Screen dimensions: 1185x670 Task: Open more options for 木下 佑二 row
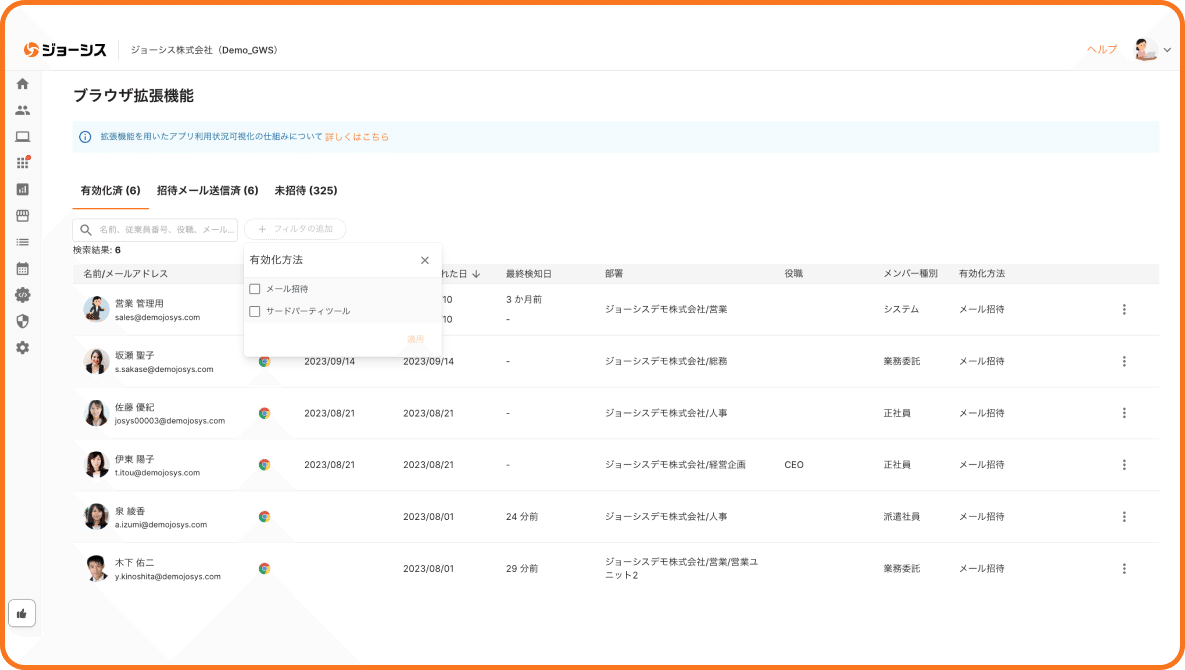coord(1125,569)
